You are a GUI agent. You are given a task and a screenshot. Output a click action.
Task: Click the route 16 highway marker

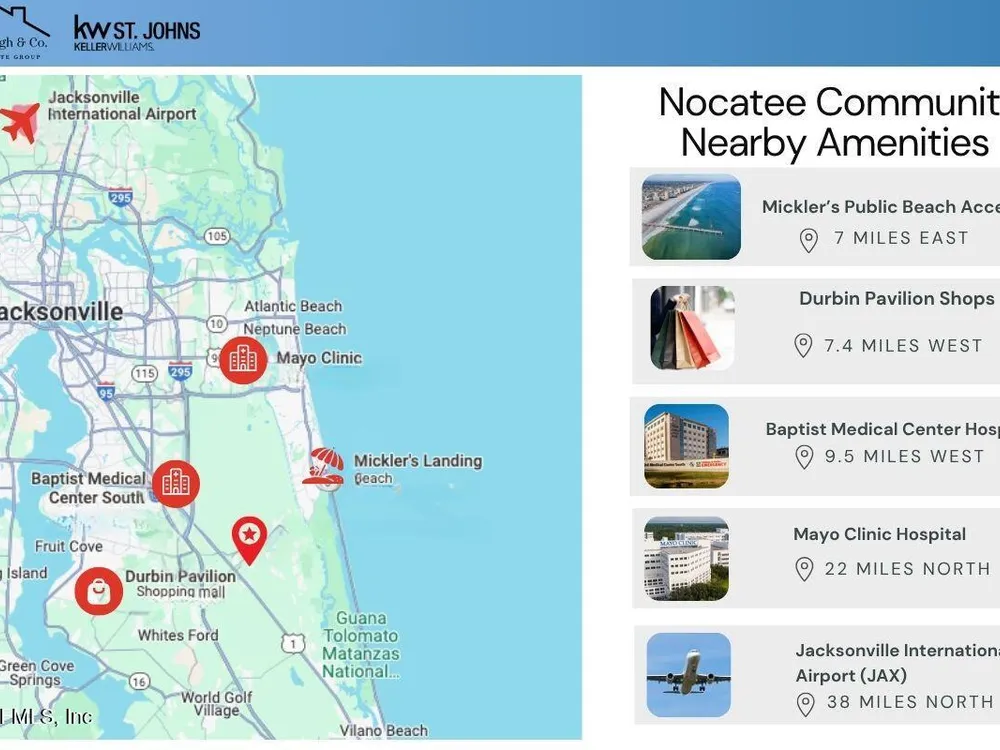tap(139, 681)
